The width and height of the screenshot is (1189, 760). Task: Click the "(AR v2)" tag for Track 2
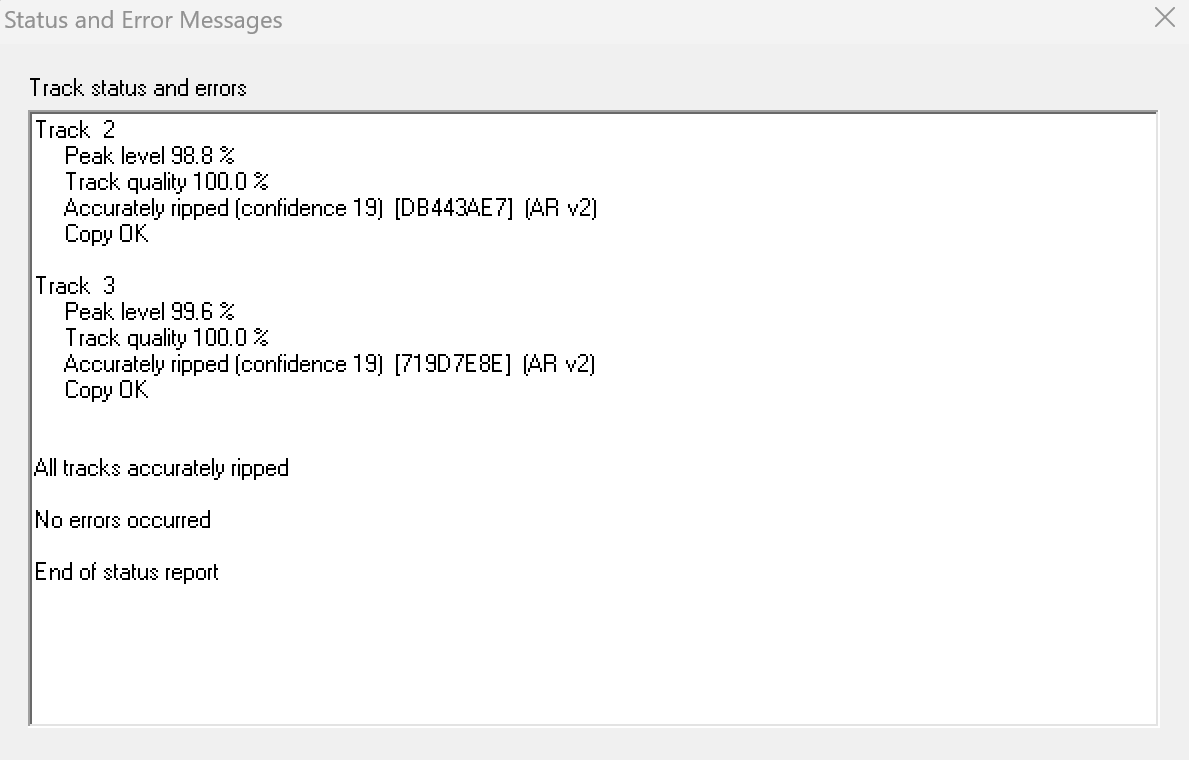tap(561, 208)
